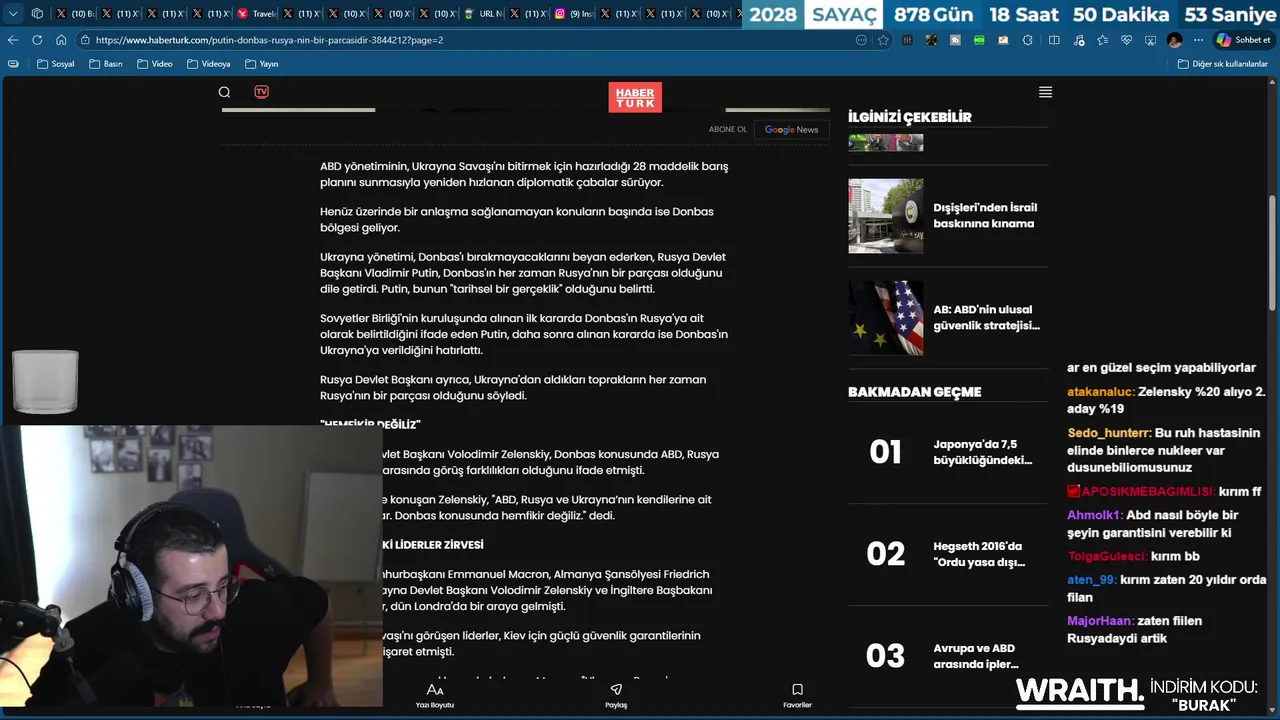This screenshot has height=720, width=1280.
Task: Open the browser profile avatar
Action: 1174,40
